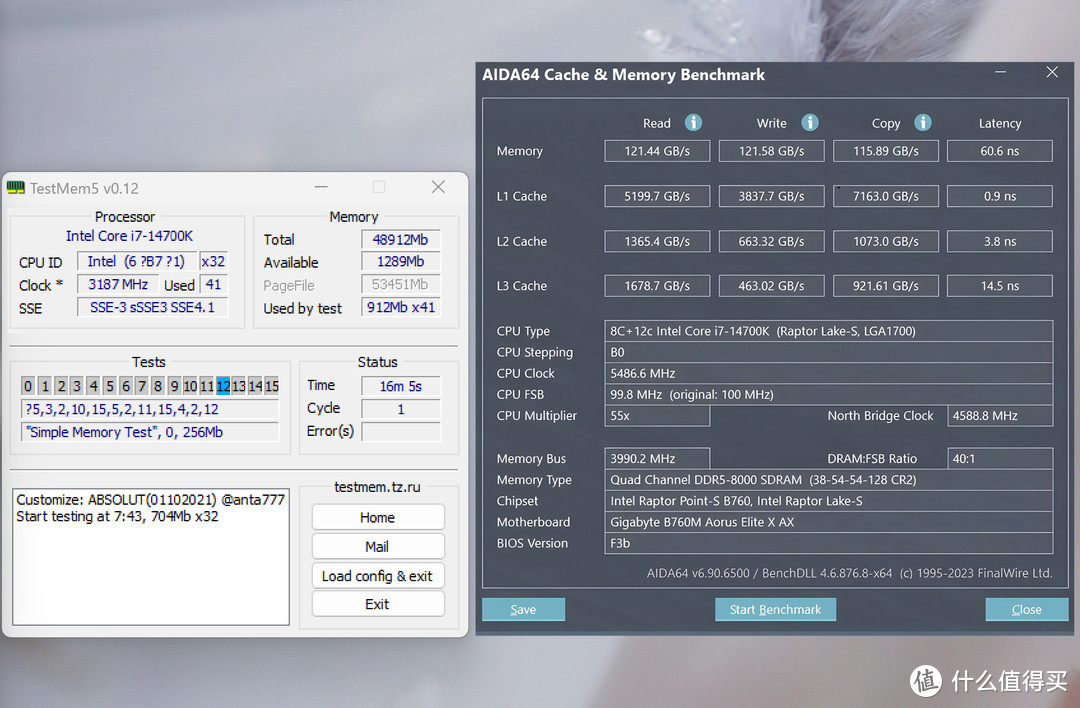The width and height of the screenshot is (1080, 708).
Task: Click the Cycle value 1 in Status
Action: pyautogui.click(x=400, y=409)
